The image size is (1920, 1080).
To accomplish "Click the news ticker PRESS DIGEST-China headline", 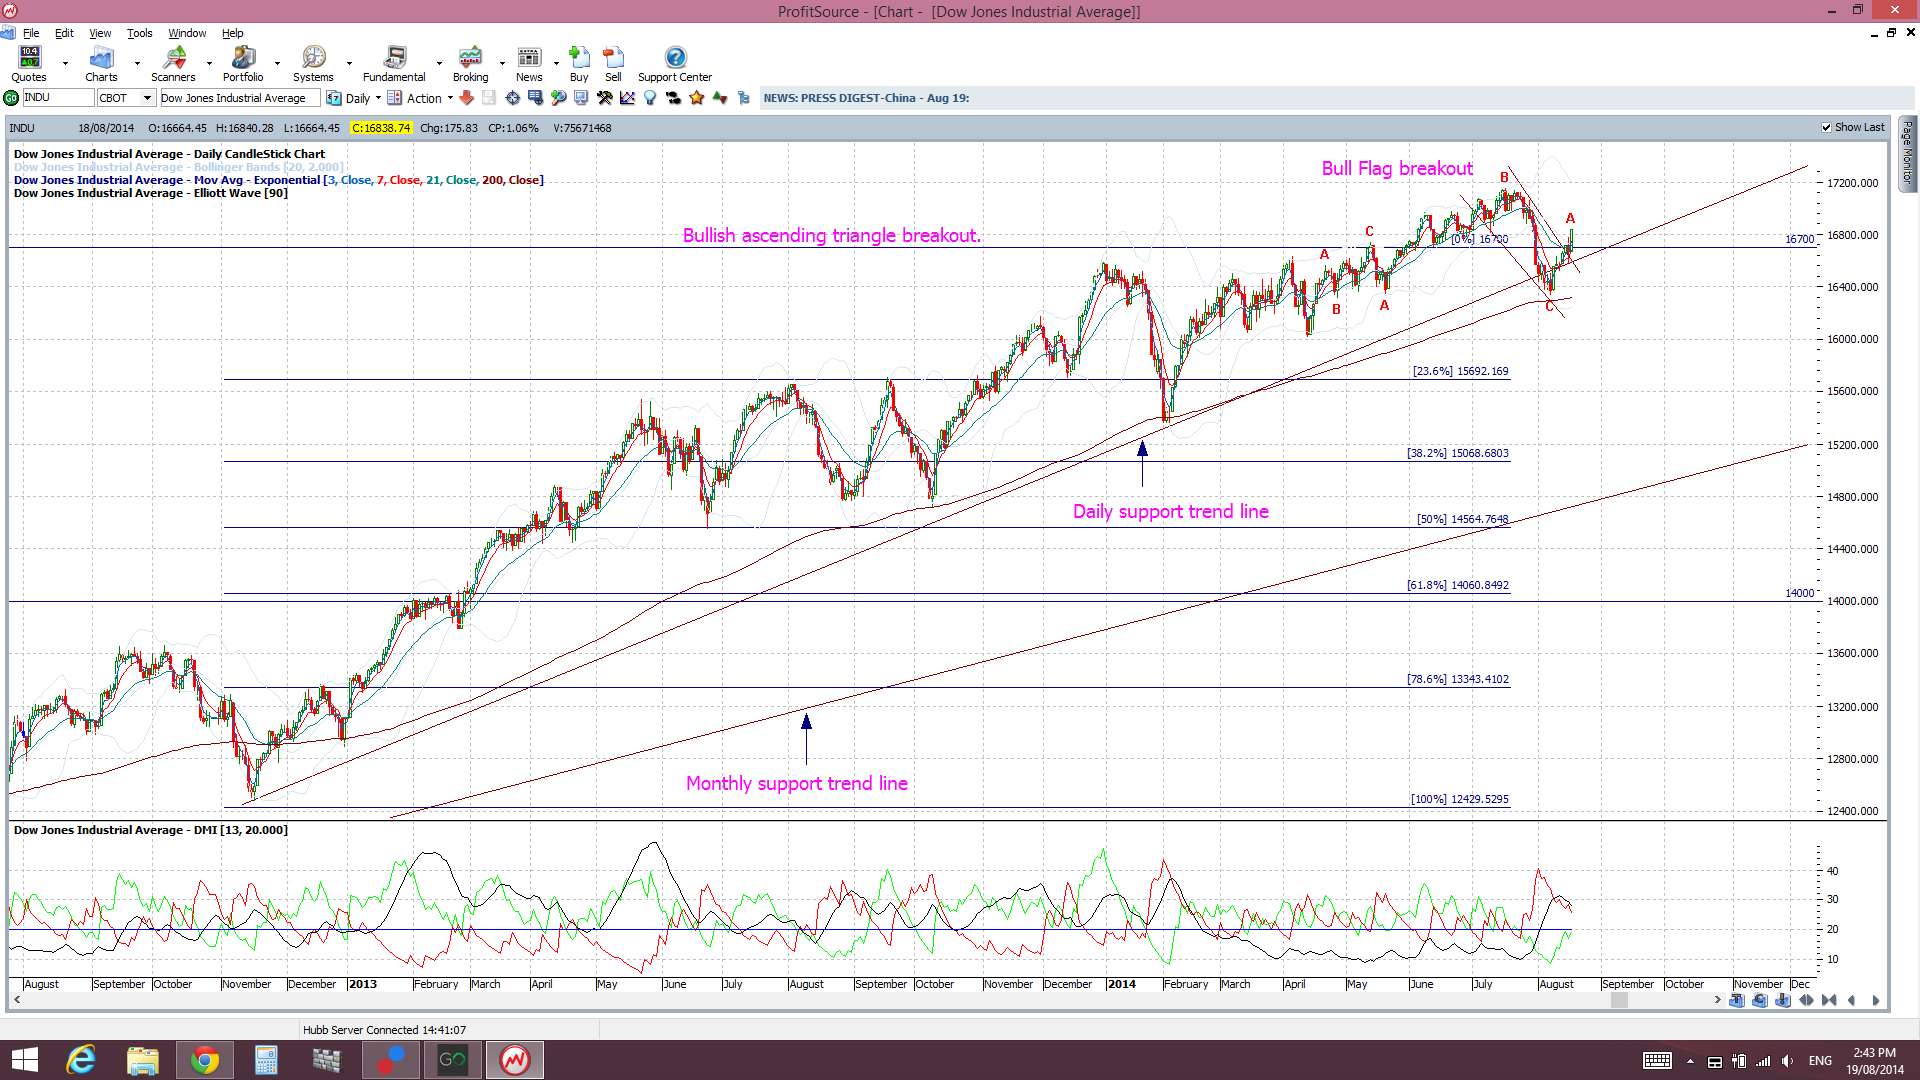I will 866,98.
